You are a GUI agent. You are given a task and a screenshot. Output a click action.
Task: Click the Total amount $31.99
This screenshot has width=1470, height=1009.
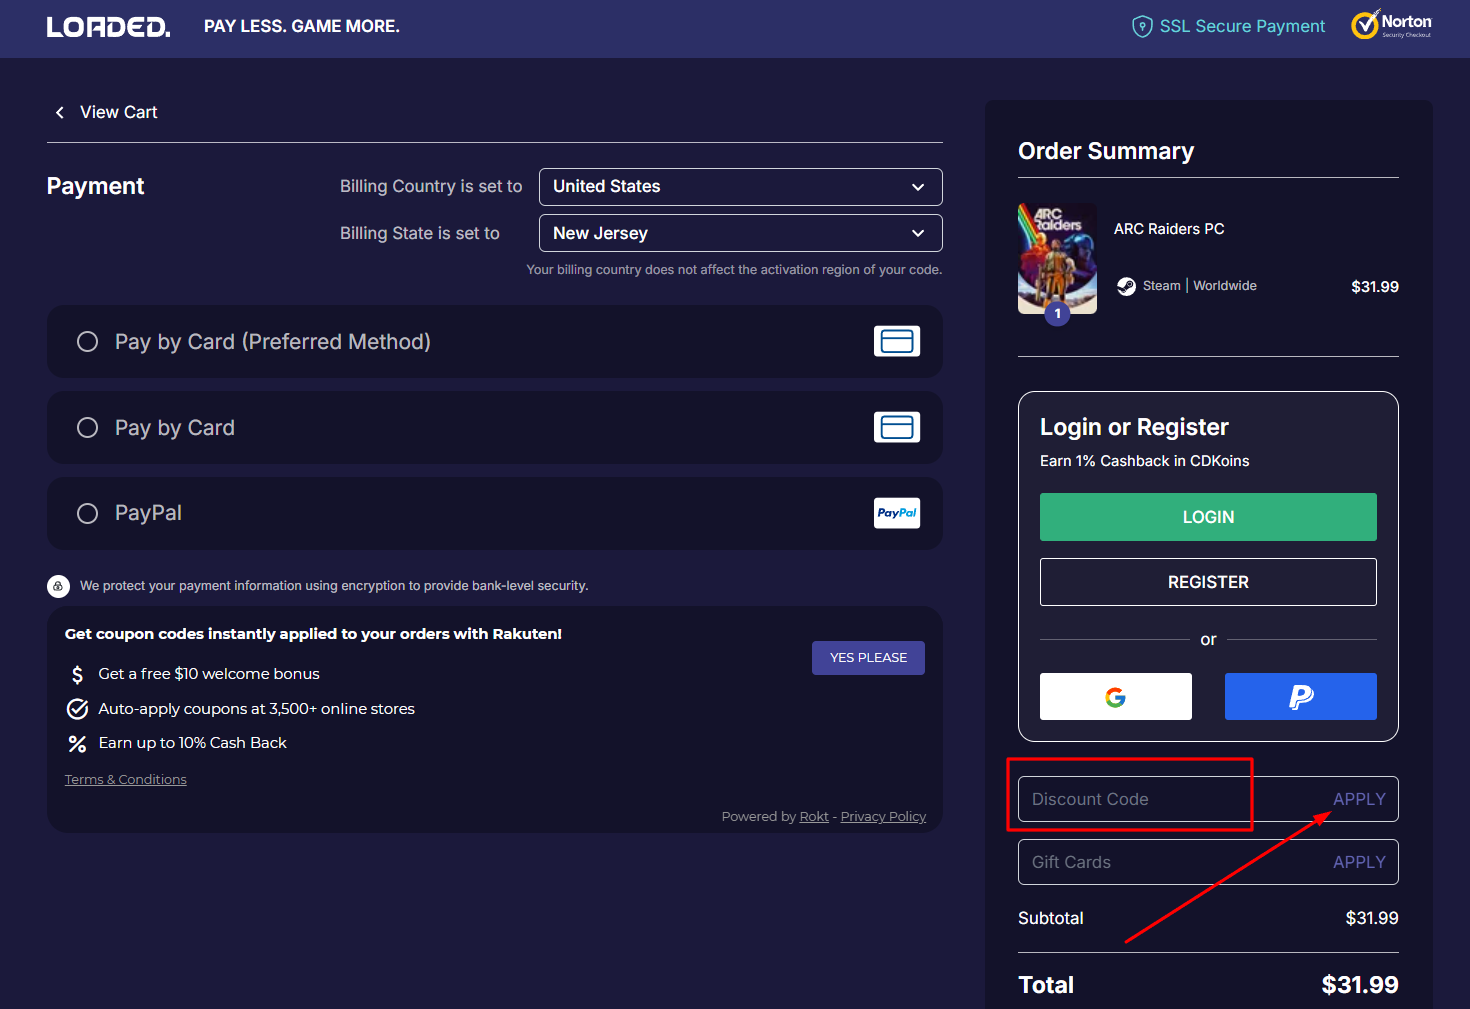pos(1360,985)
